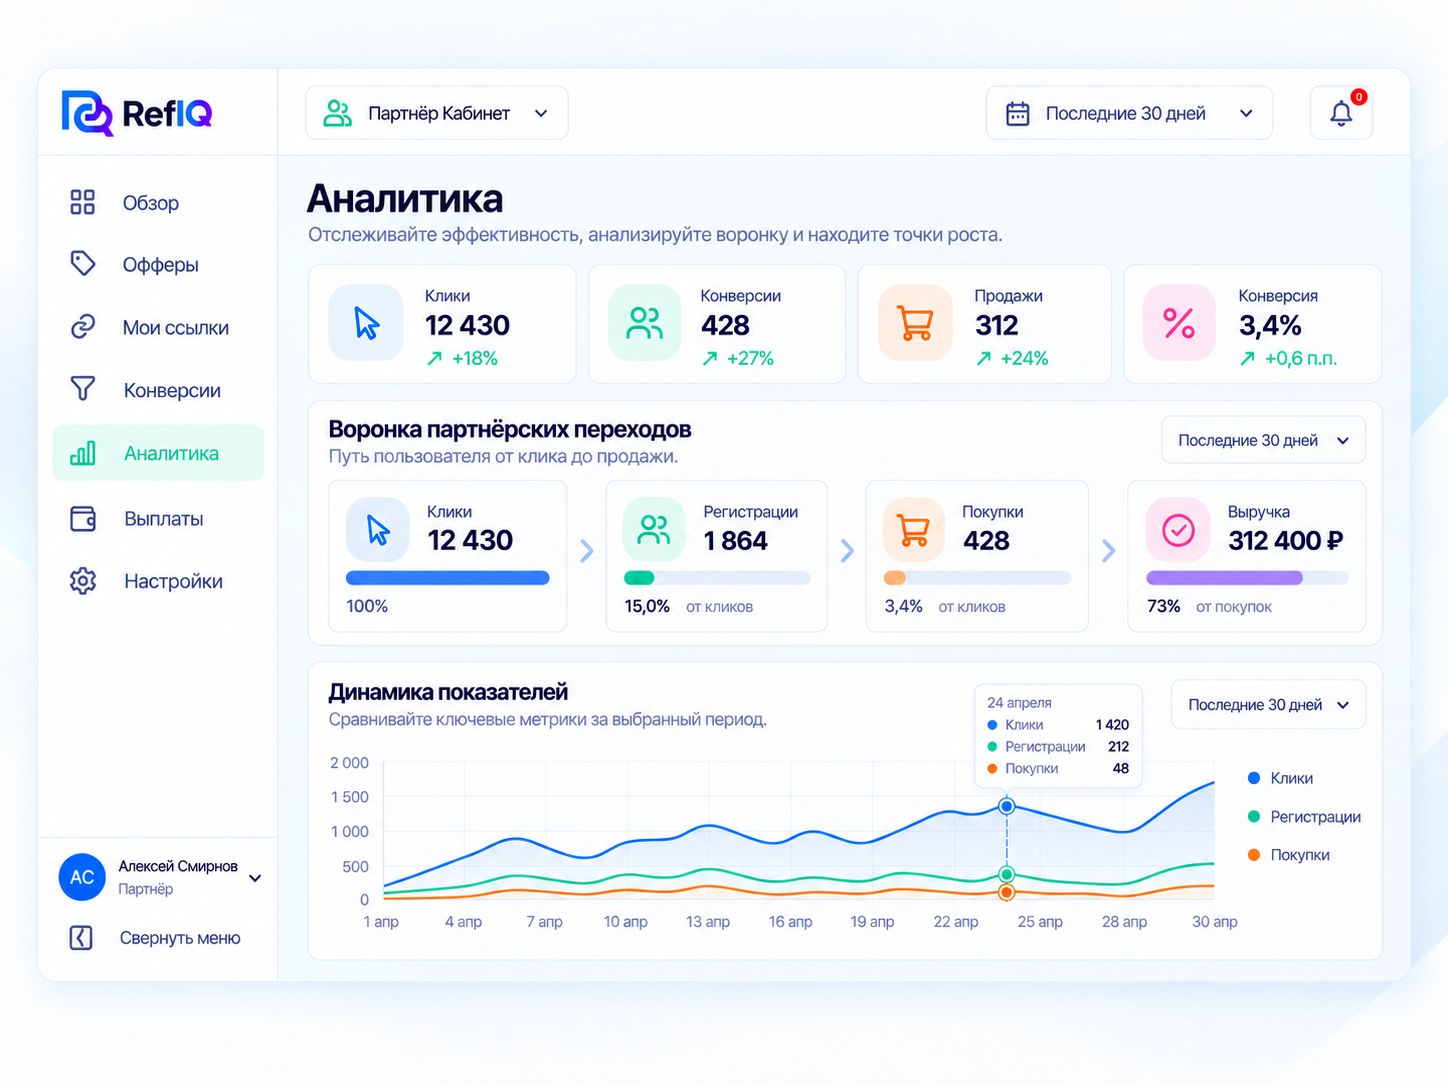Click Свернуть меню button
The width and height of the screenshot is (1448, 1086).
(156, 938)
